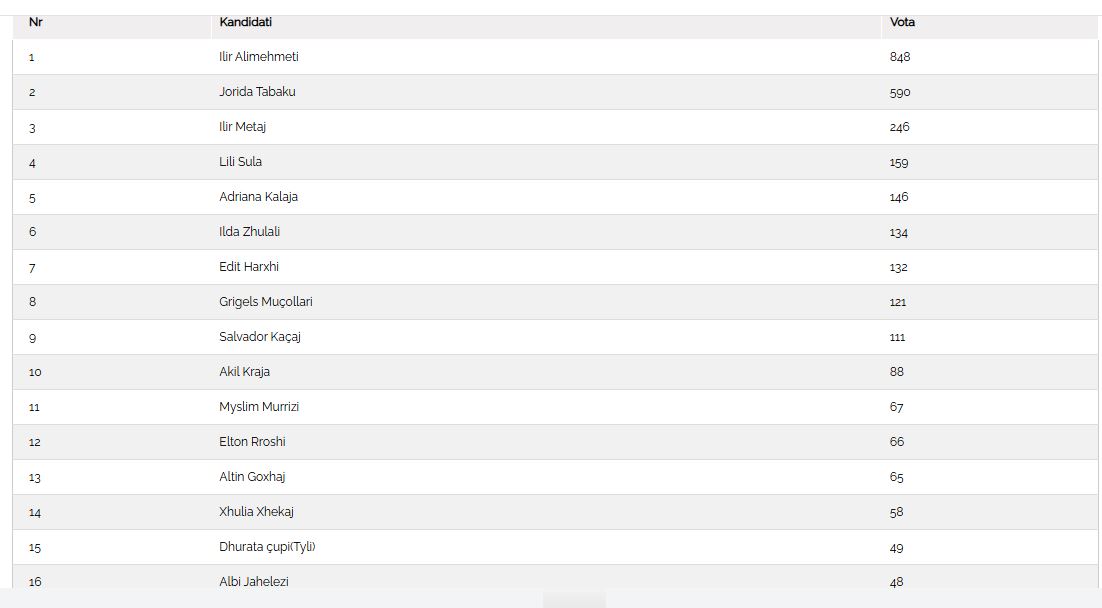1102x608 pixels.
Task: Select the Edit Harxhi entry
Action: tap(248, 267)
